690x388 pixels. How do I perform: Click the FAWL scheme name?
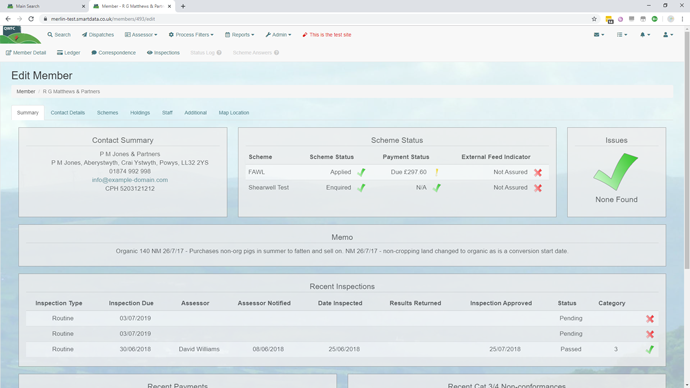pos(257,172)
